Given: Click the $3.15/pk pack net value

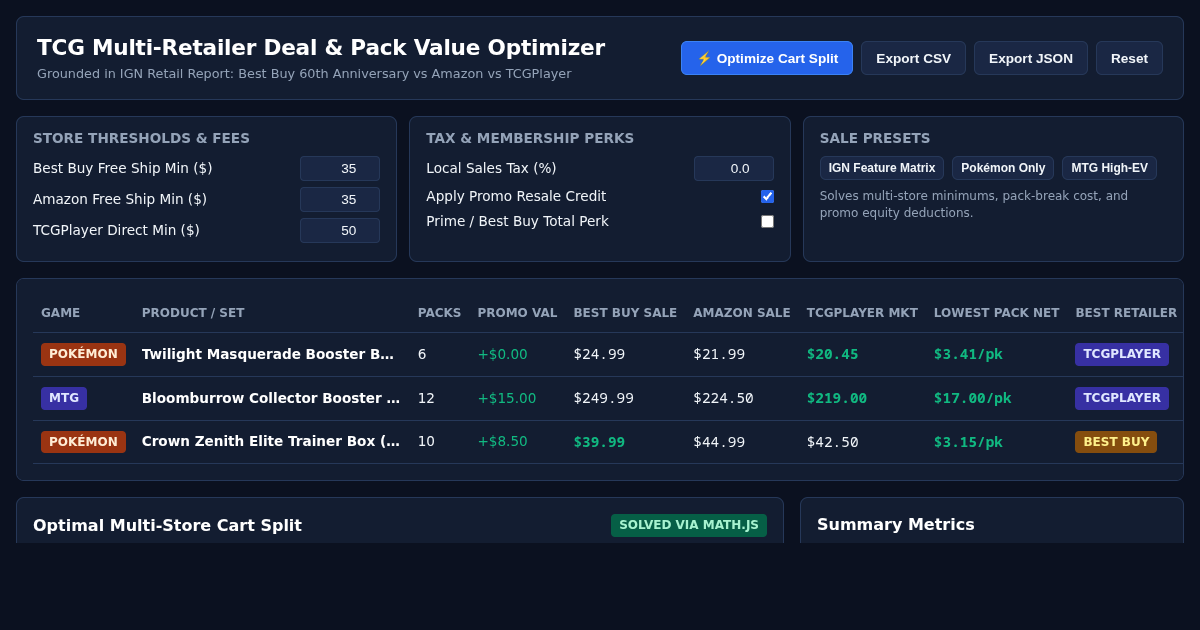Looking at the screenshot, I should click(x=968, y=441).
